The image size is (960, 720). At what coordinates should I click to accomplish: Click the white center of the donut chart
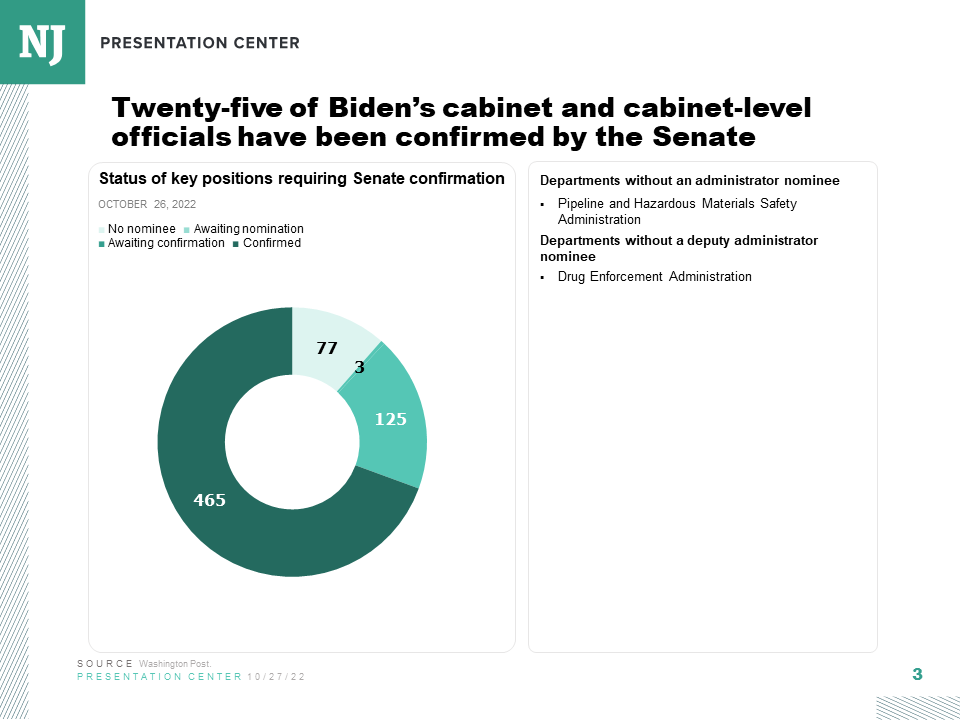(x=292, y=442)
